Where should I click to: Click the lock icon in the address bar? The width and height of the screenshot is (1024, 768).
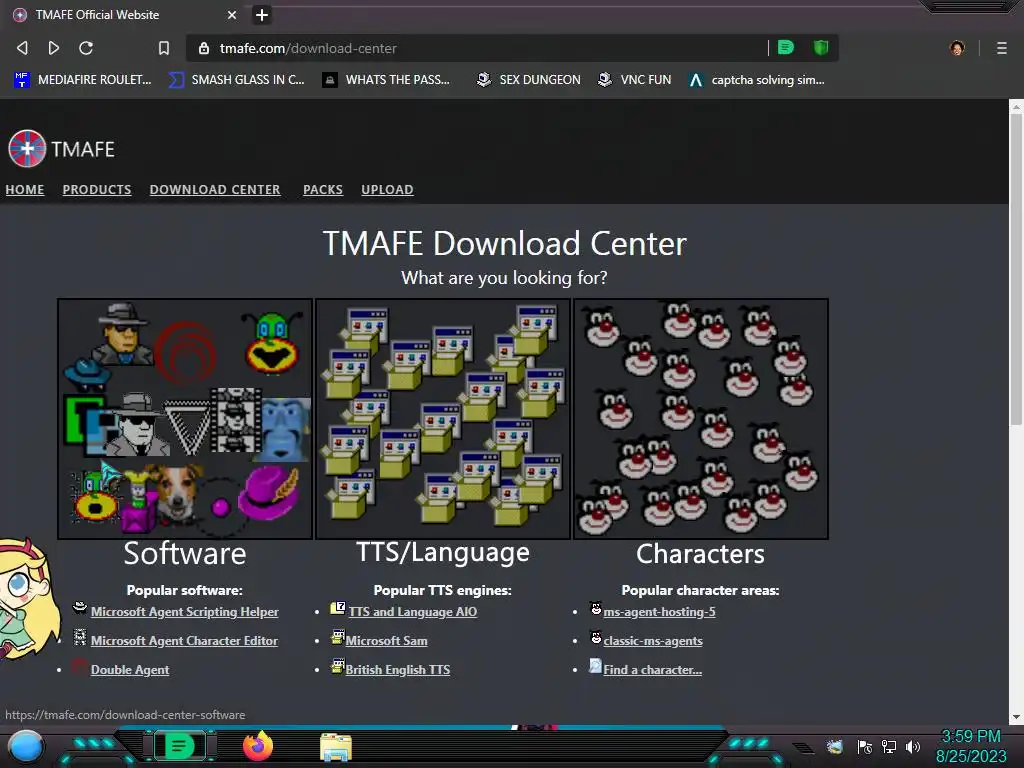(x=204, y=48)
